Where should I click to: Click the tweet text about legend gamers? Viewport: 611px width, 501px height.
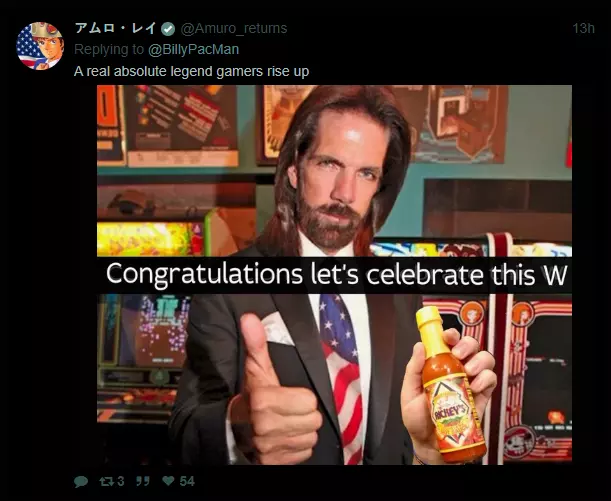click(191, 72)
